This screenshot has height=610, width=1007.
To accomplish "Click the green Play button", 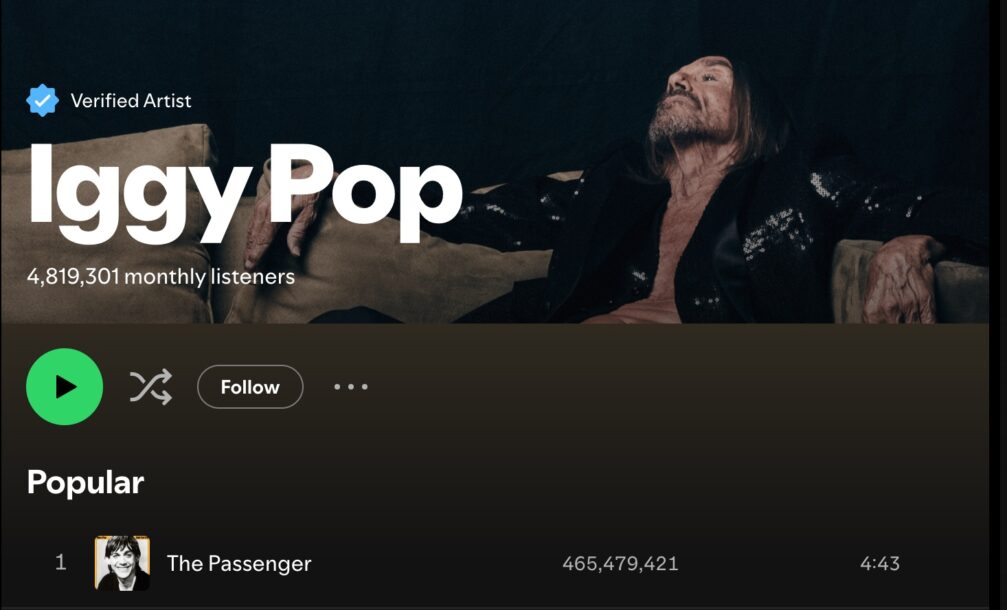I will click(x=64, y=387).
